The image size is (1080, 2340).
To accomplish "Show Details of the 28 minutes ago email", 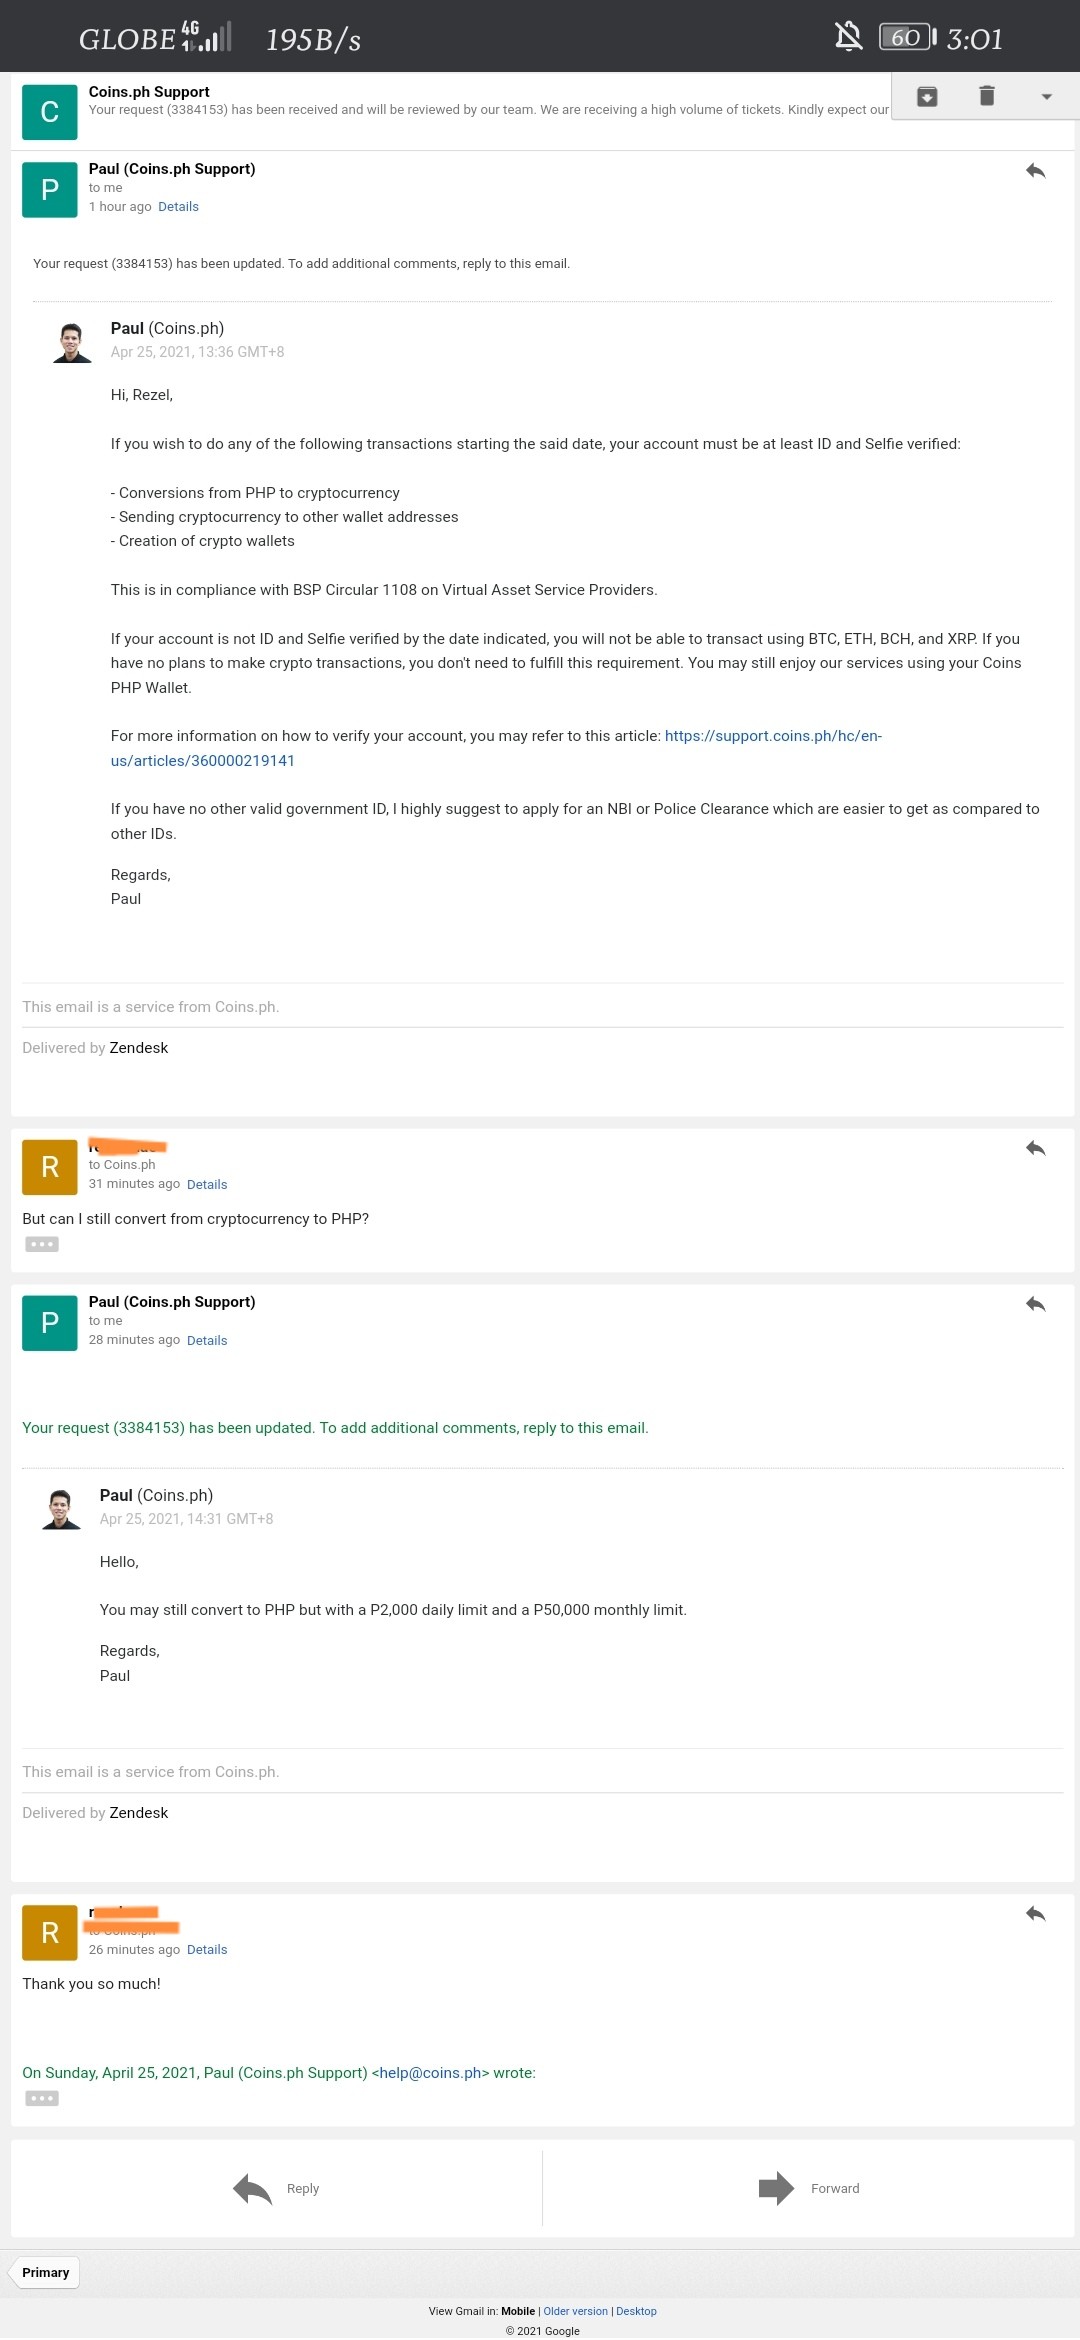I will 207,1340.
